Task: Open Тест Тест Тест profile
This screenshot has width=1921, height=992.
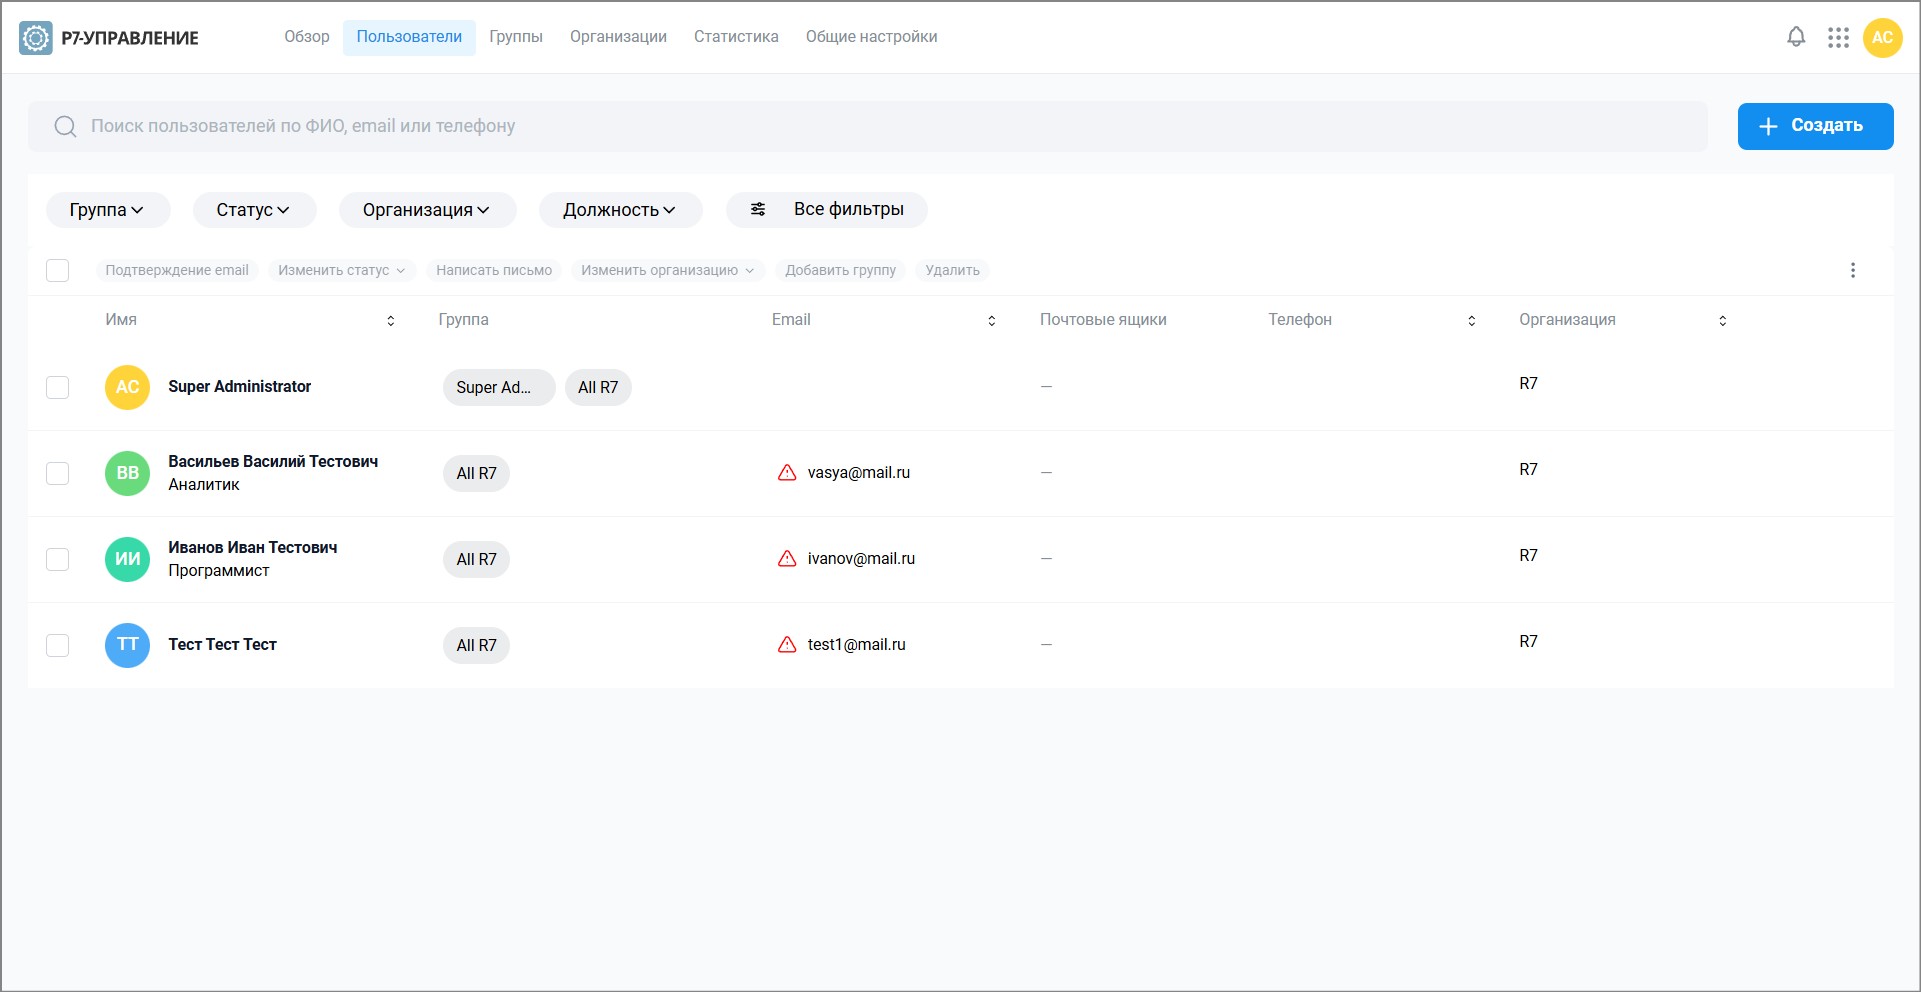Action: coord(222,645)
